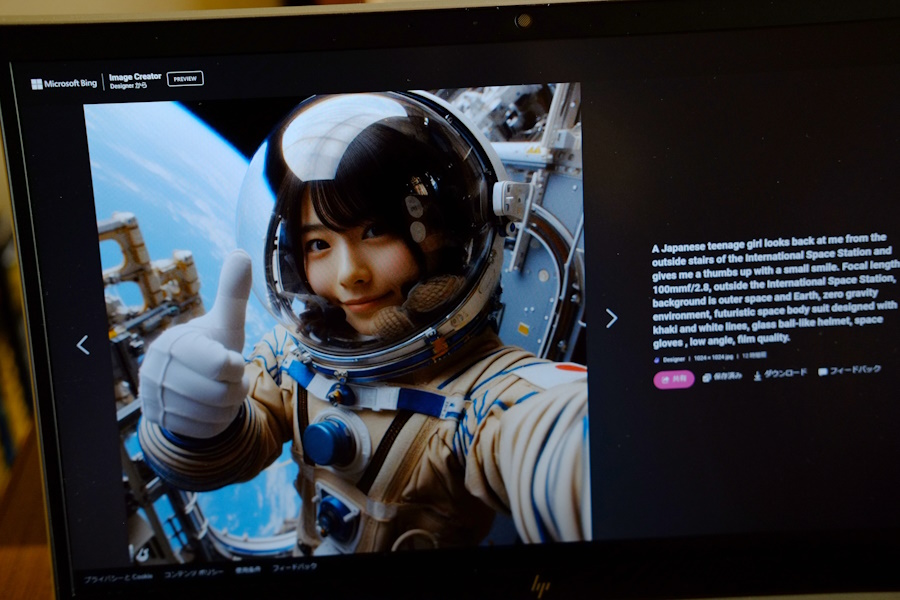Click the PREVIEW badge
Image resolution: width=900 pixels, height=600 pixels.
185,79
